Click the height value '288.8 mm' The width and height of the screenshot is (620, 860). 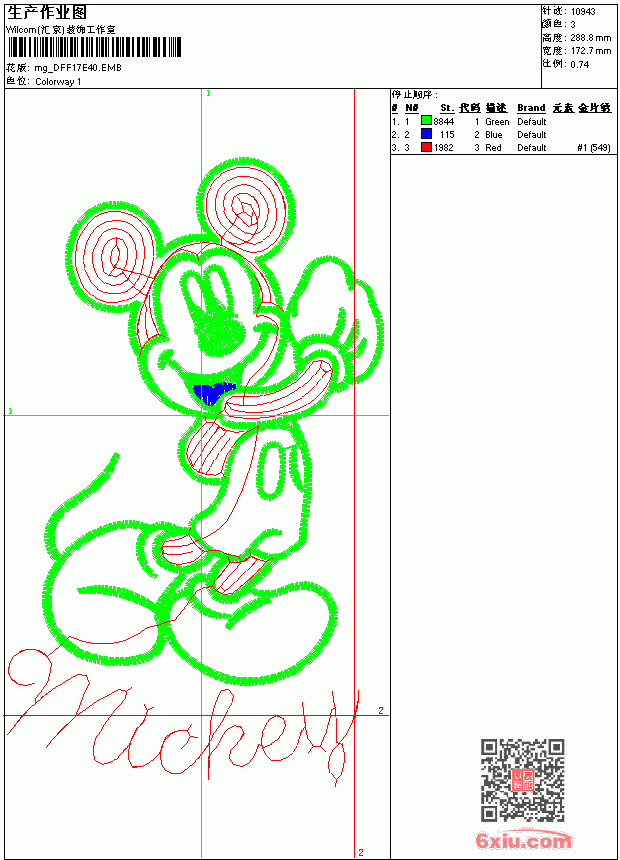click(590, 38)
